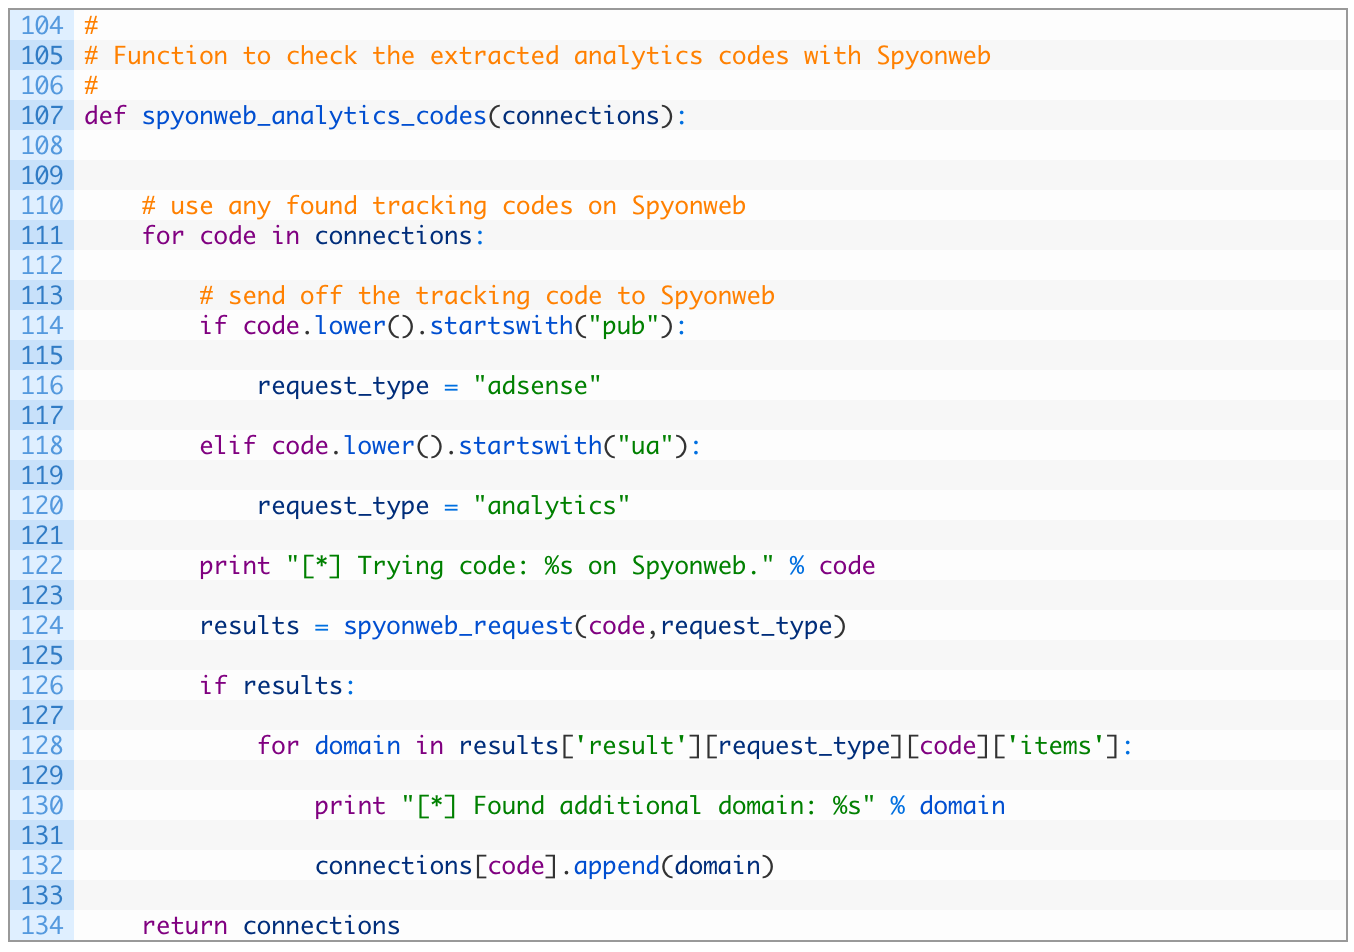Click the comment 'use any found tracking codes on Spyonweb'

point(444,206)
